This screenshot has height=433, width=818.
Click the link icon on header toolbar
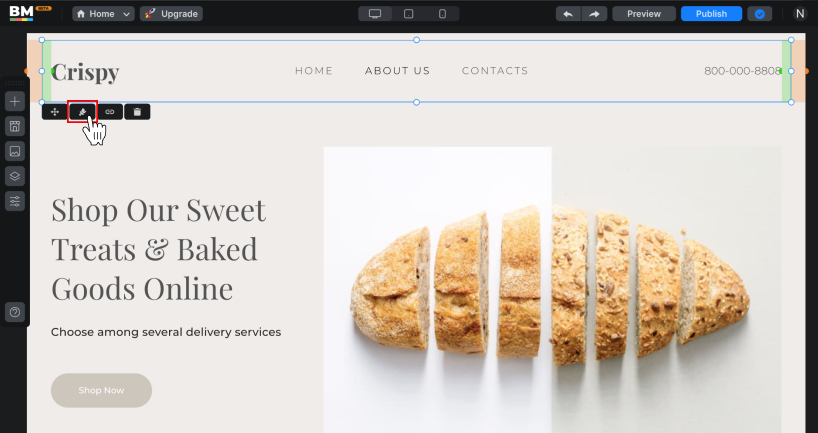[110, 112]
